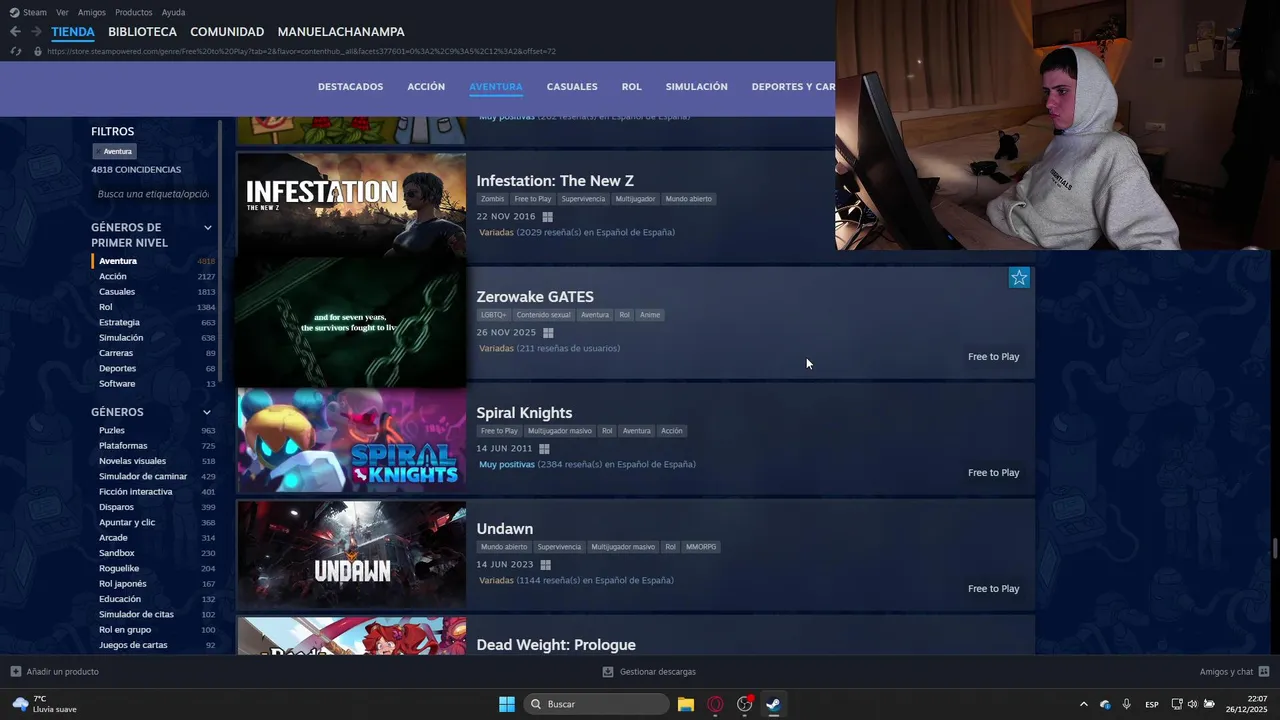Open the DESTACADOS genre tab
Screen dimensions: 1280x720
coord(350,87)
